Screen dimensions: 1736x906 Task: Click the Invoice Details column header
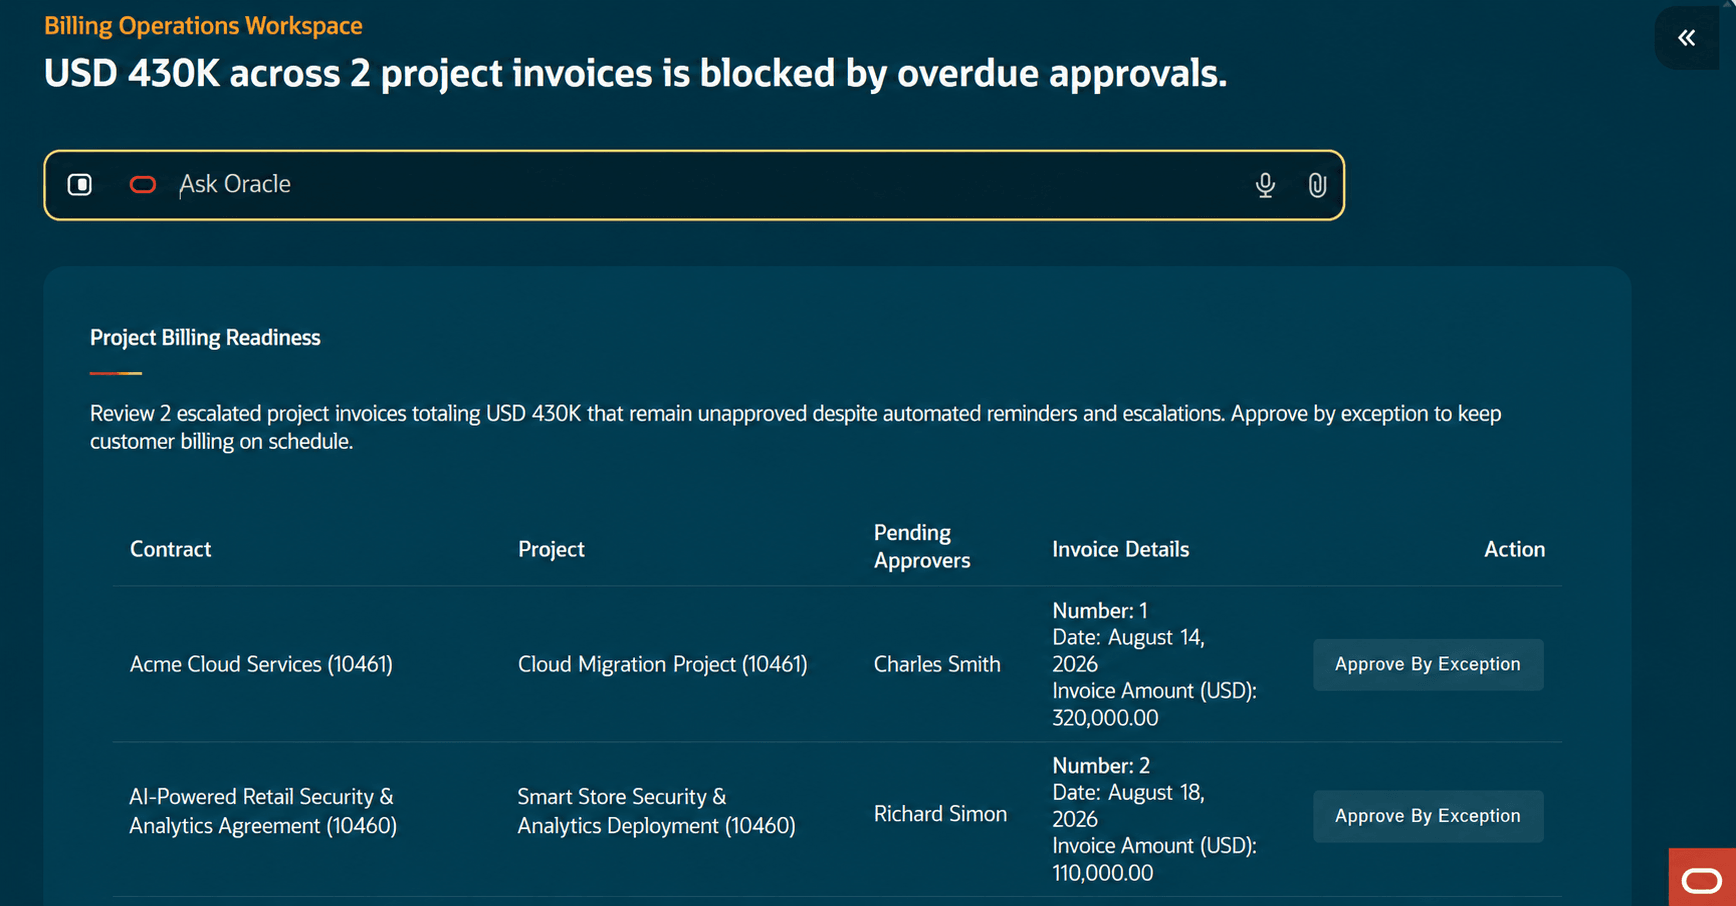pos(1121,549)
